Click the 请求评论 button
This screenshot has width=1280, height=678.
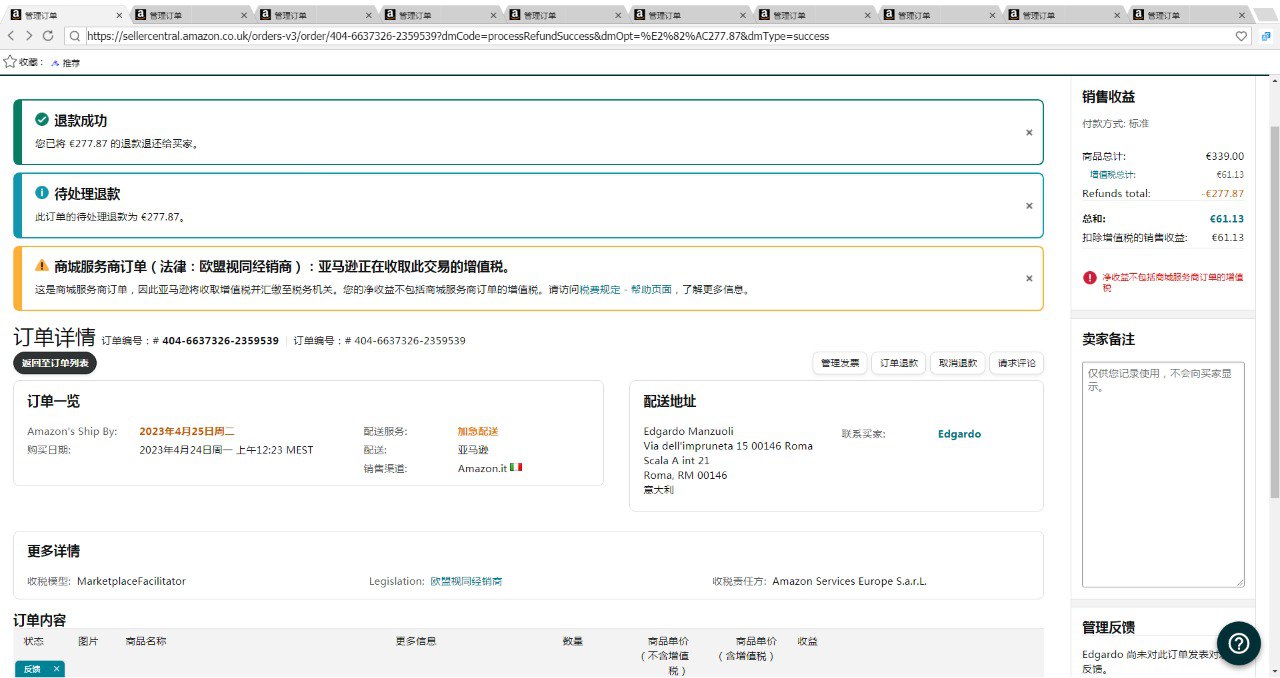[x=1017, y=363]
